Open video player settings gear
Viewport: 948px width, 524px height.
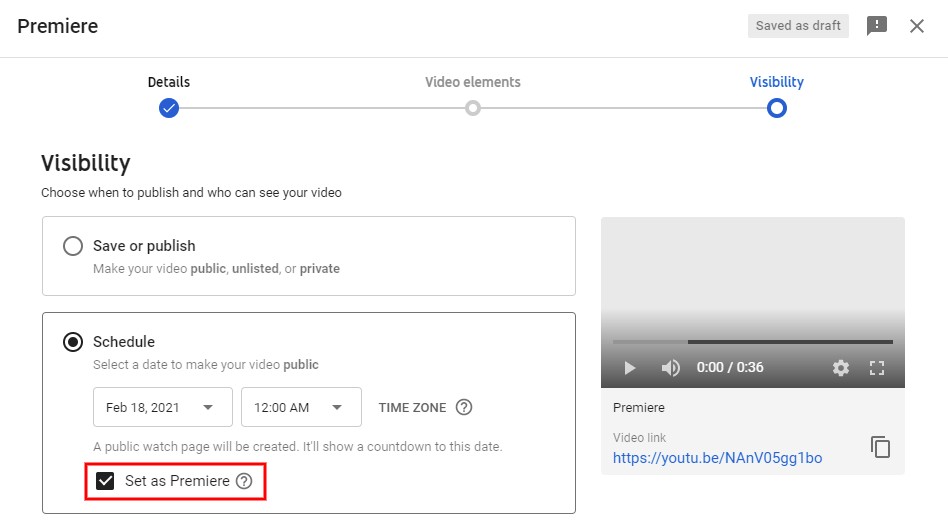coord(840,367)
